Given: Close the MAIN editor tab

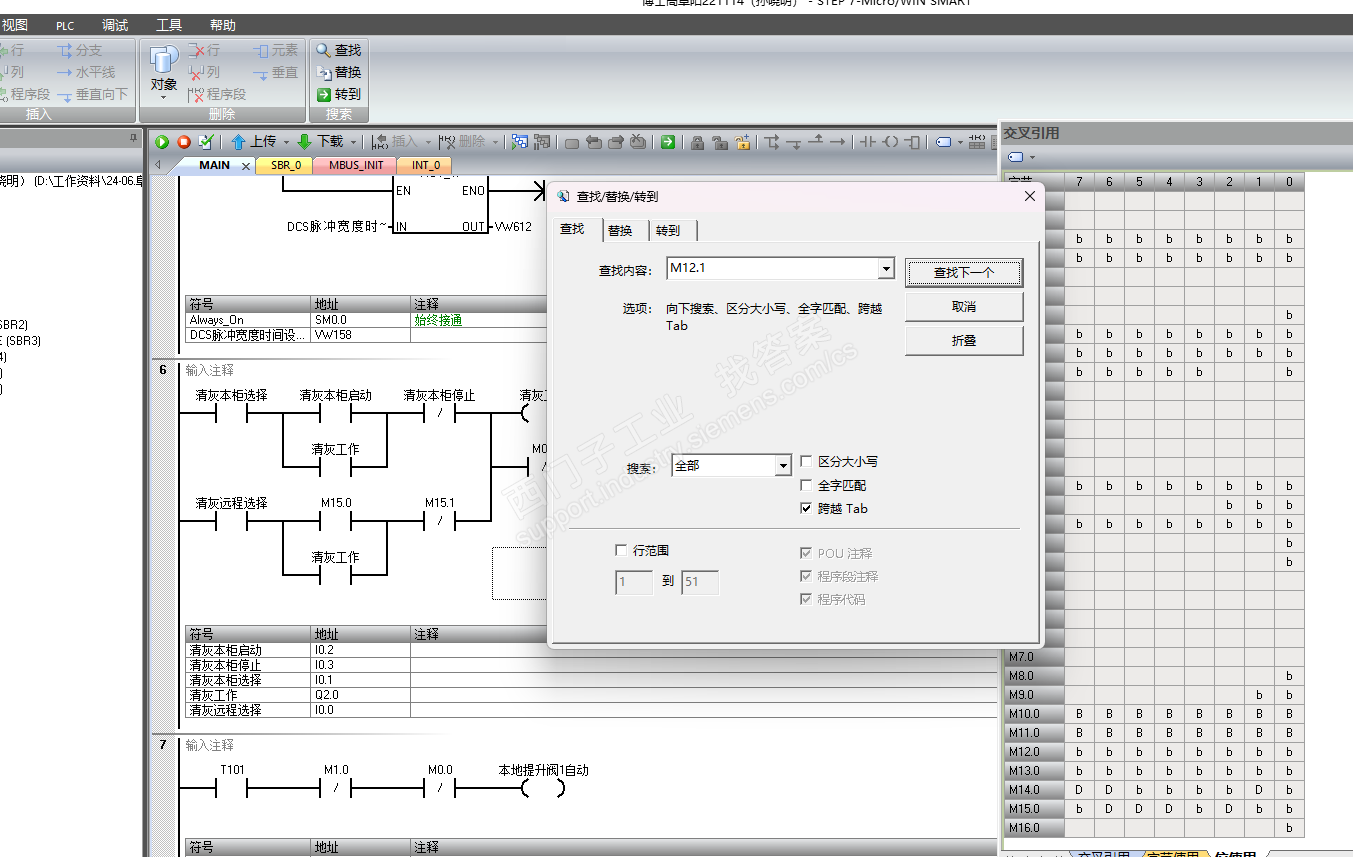Looking at the screenshot, I should (246, 166).
